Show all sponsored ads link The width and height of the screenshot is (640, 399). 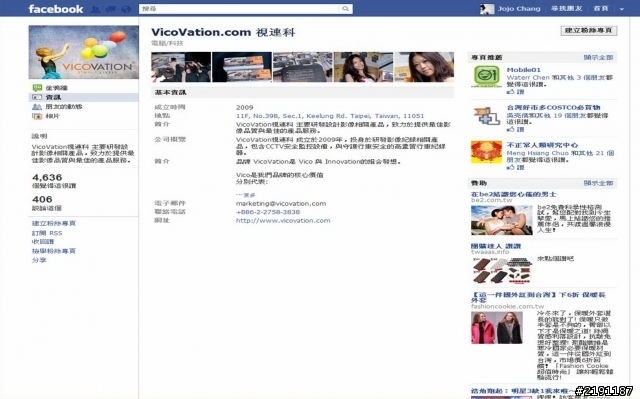pyautogui.click(x=598, y=183)
